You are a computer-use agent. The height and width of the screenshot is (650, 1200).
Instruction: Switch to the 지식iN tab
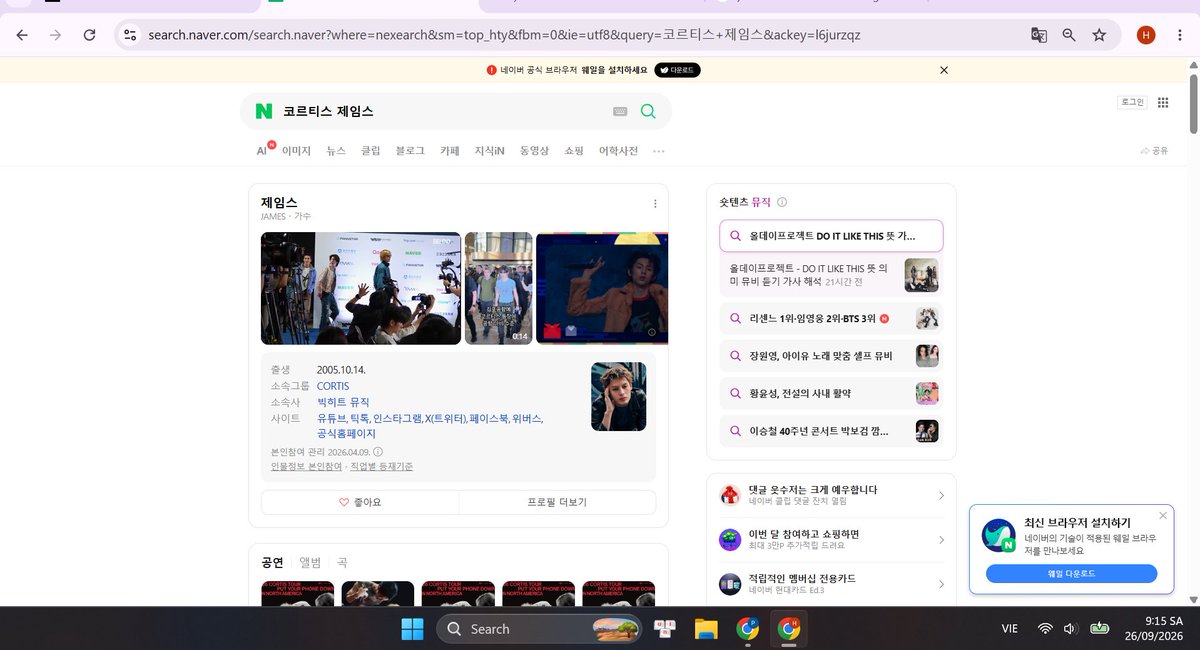pos(490,151)
